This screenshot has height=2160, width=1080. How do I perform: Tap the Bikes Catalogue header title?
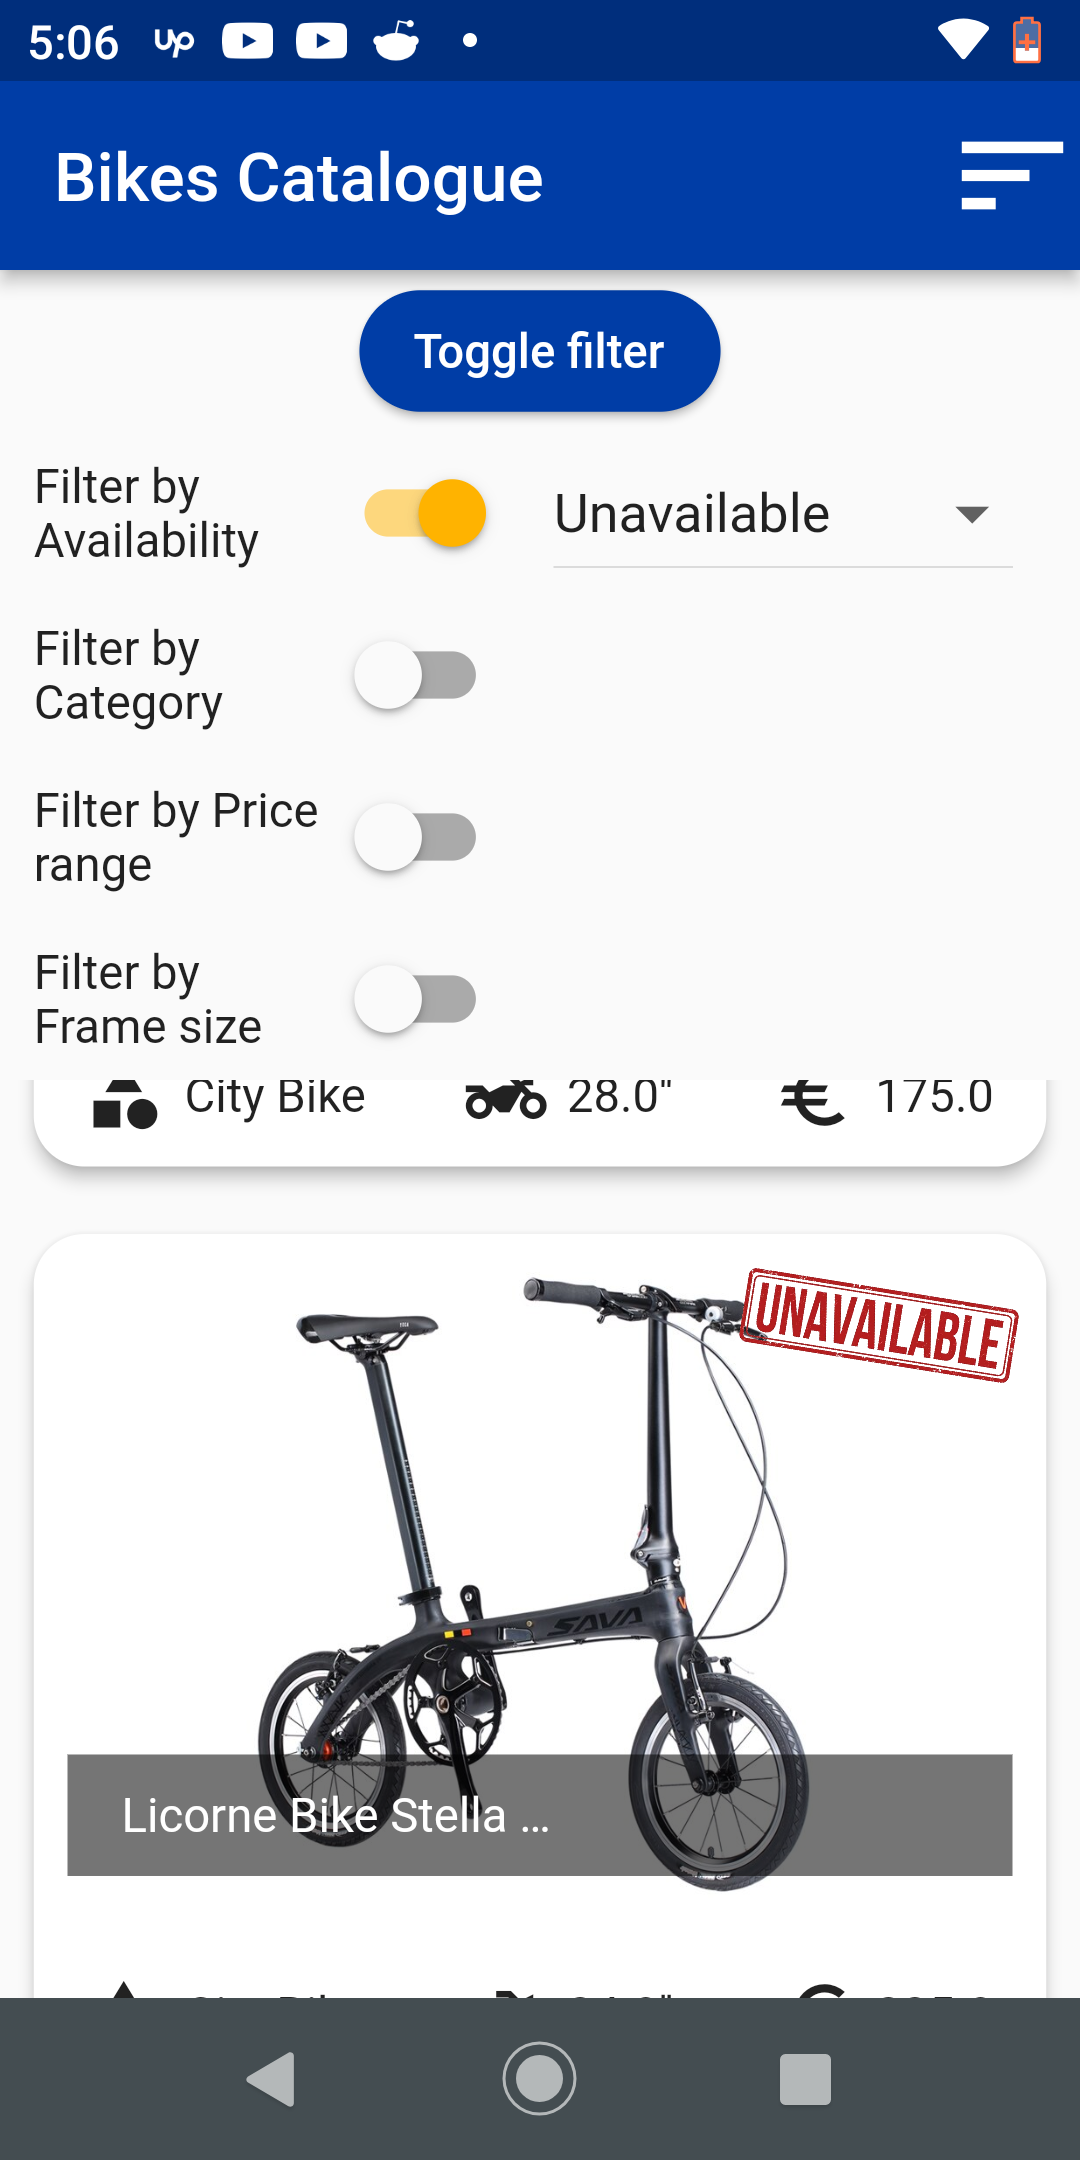click(299, 178)
